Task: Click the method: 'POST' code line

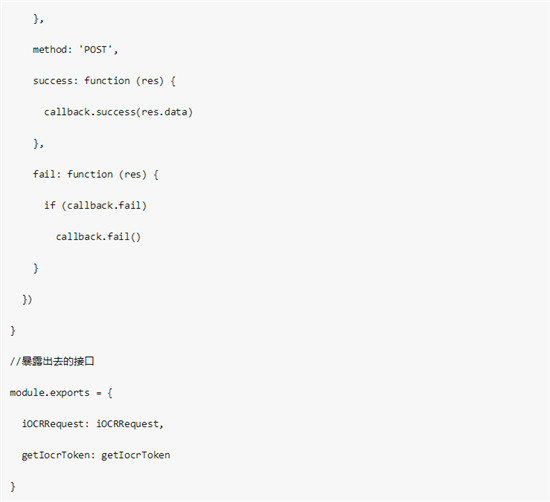Action: click(75, 49)
